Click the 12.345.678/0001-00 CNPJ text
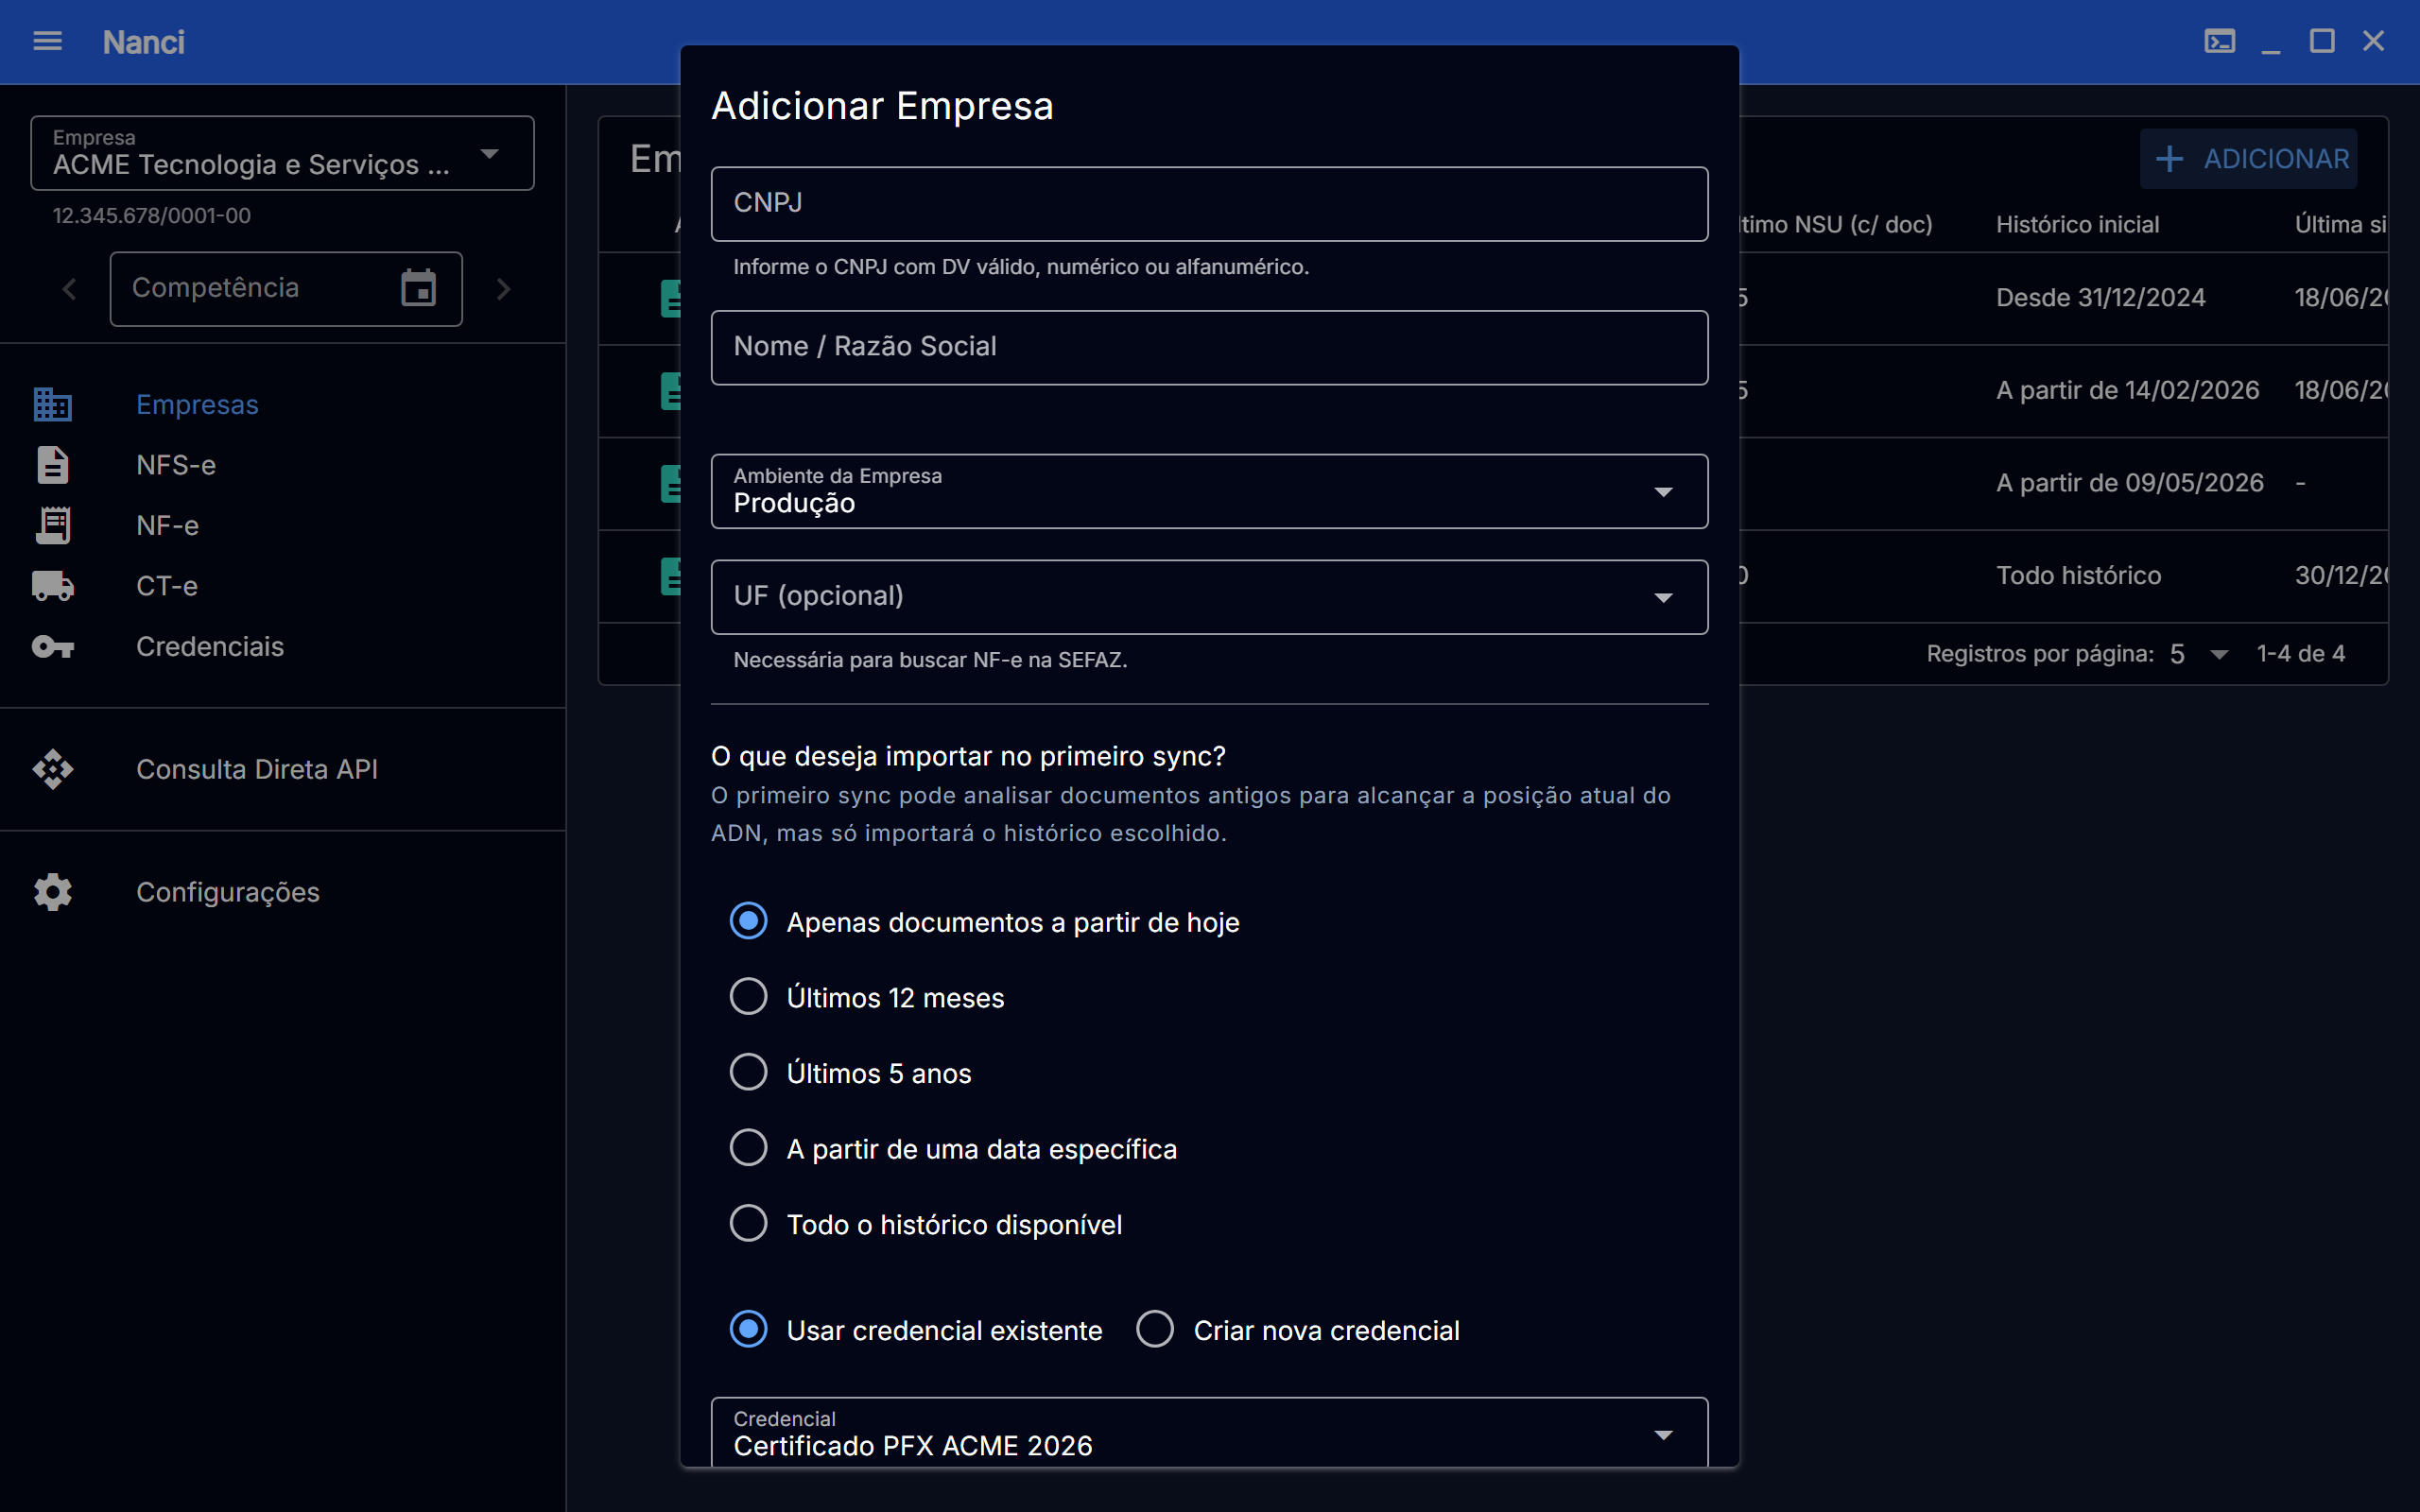 pos(151,216)
